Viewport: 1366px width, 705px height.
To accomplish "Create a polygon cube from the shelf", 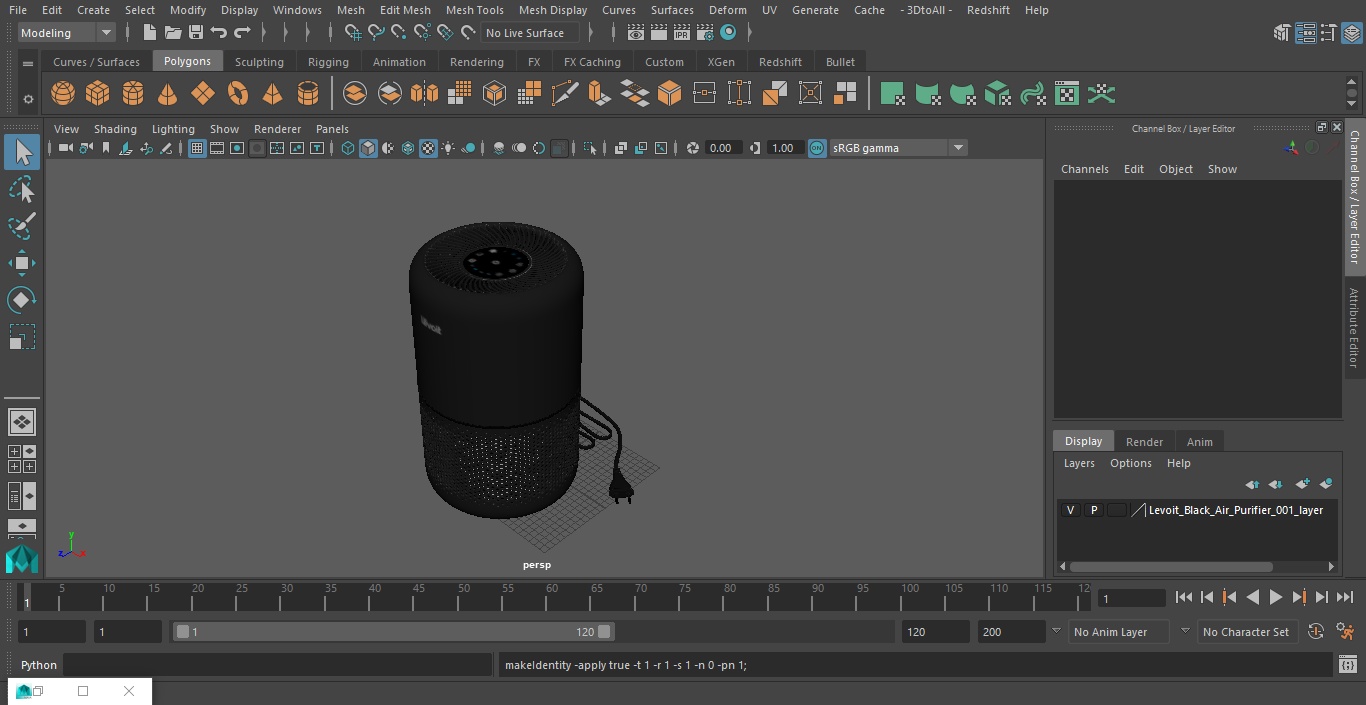I will [98, 94].
